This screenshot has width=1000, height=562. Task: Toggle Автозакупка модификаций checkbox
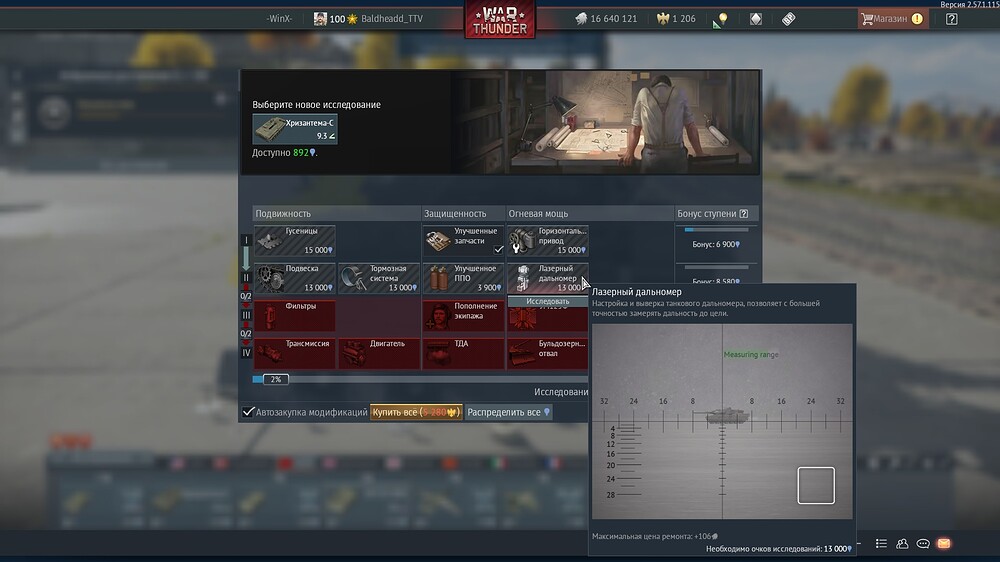tap(248, 412)
